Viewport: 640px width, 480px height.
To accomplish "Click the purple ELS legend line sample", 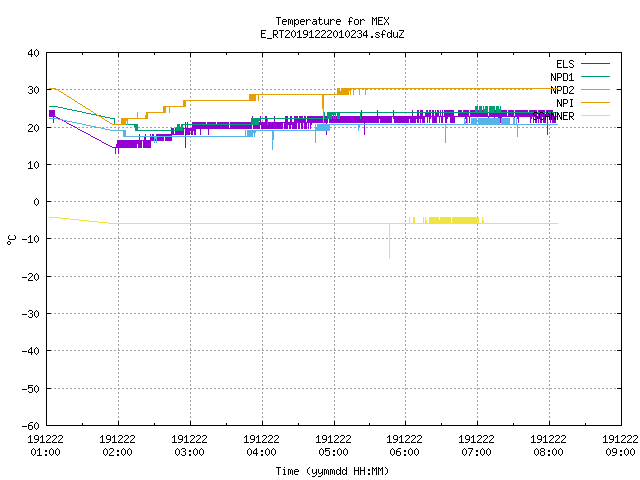I will click(596, 64).
